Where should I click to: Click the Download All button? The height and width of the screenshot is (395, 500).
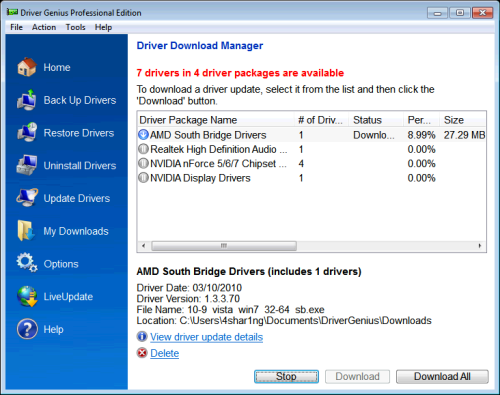coord(442,376)
